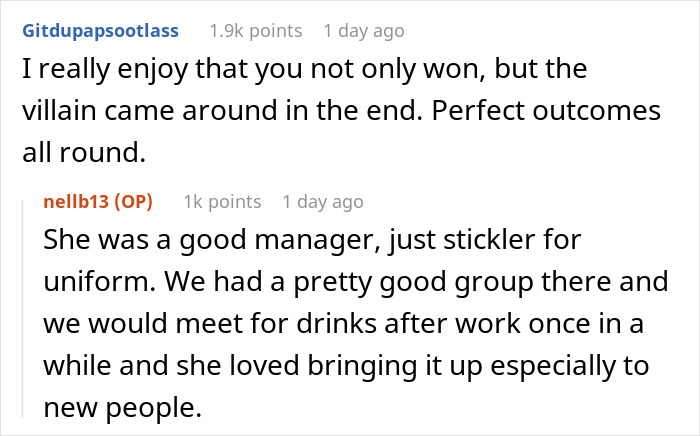Click the comment text starting 'I really enjoy'
This screenshot has width=700, height=436.
point(342,111)
